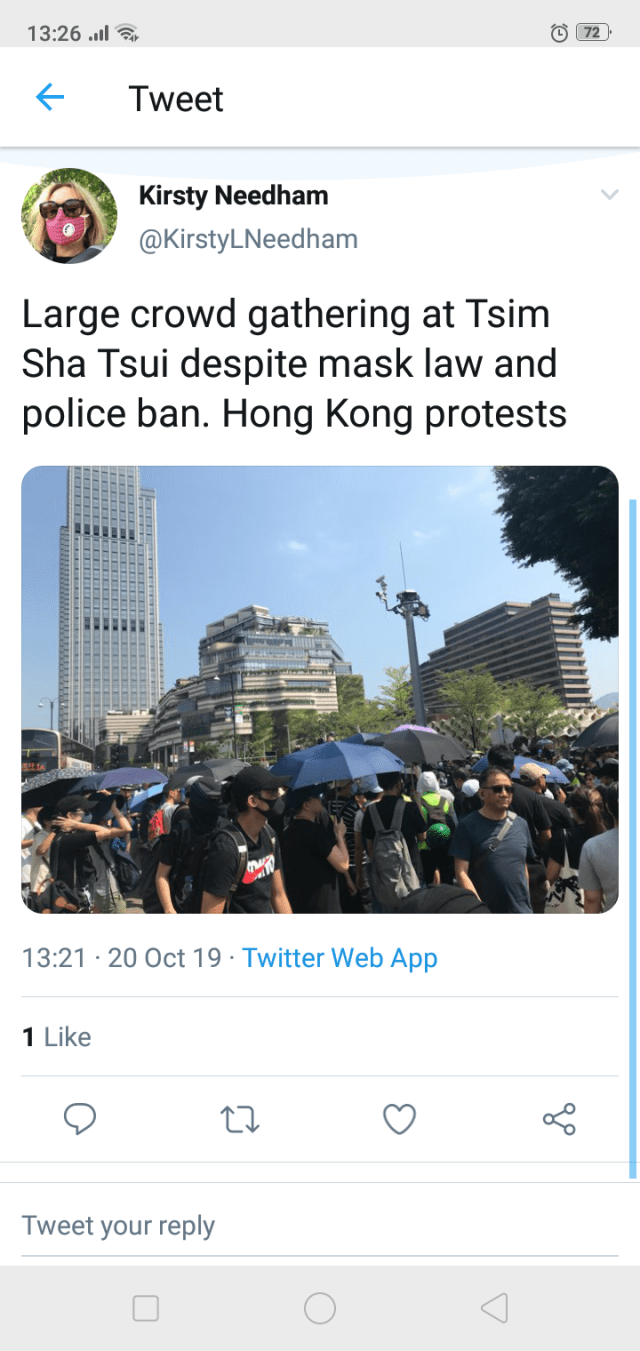Image resolution: width=640 pixels, height=1351 pixels.
Task: Open the reply speech bubble icon
Action: (x=80, y=1119)
